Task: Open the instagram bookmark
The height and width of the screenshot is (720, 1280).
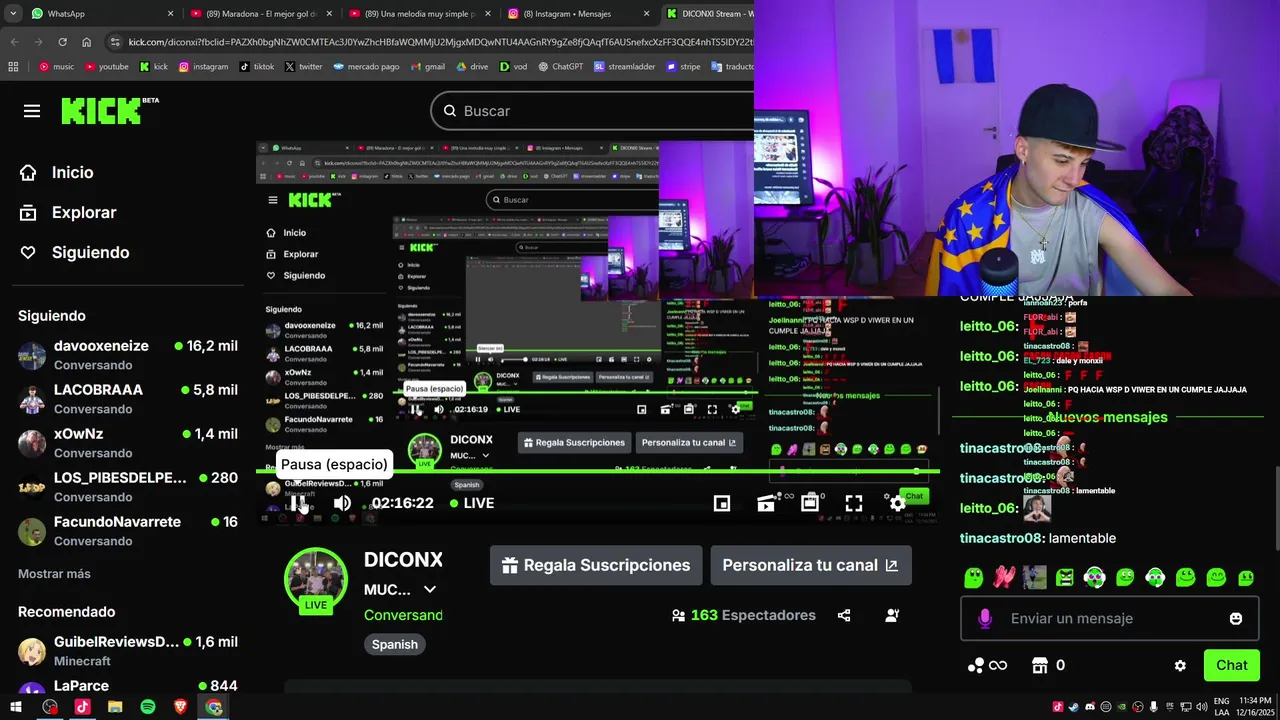Action: [203, 67]
